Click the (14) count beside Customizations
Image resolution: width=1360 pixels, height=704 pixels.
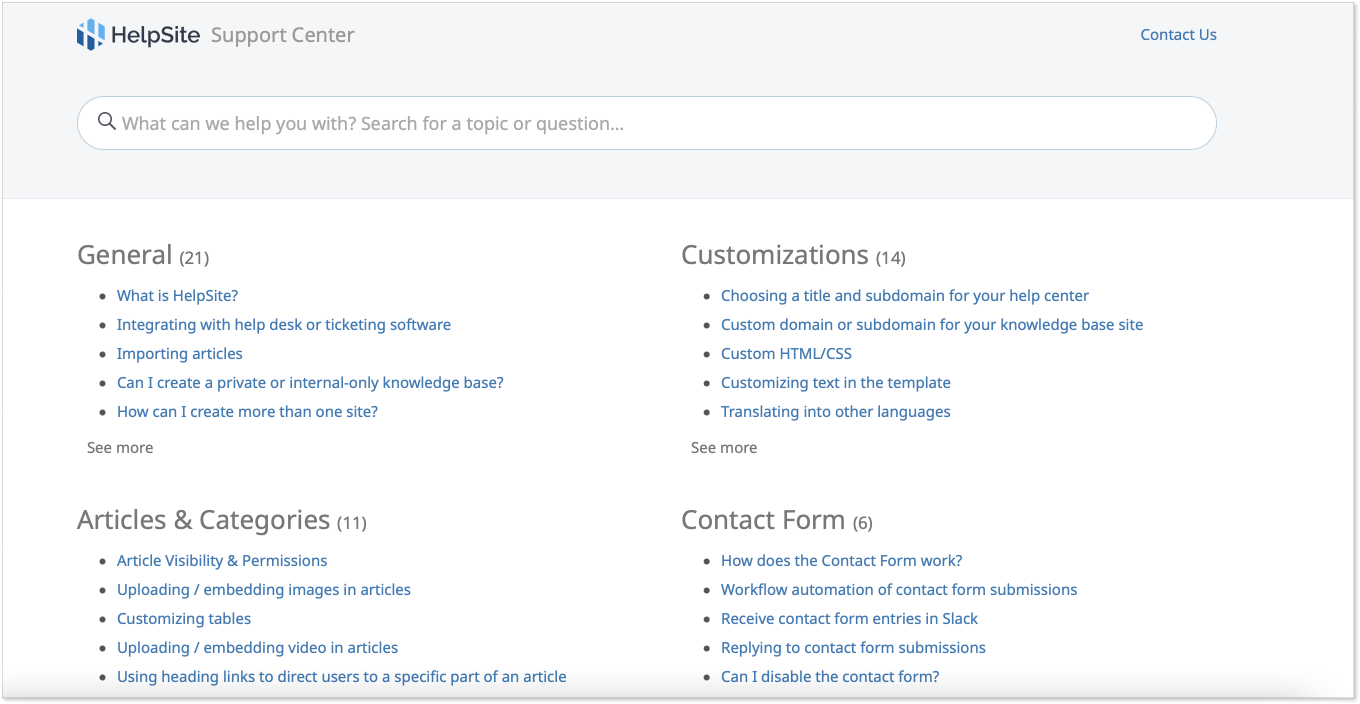891,258
